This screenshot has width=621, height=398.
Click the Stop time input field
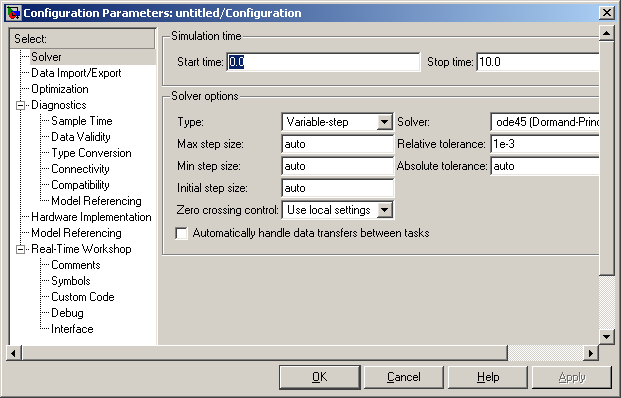point(538,62)
